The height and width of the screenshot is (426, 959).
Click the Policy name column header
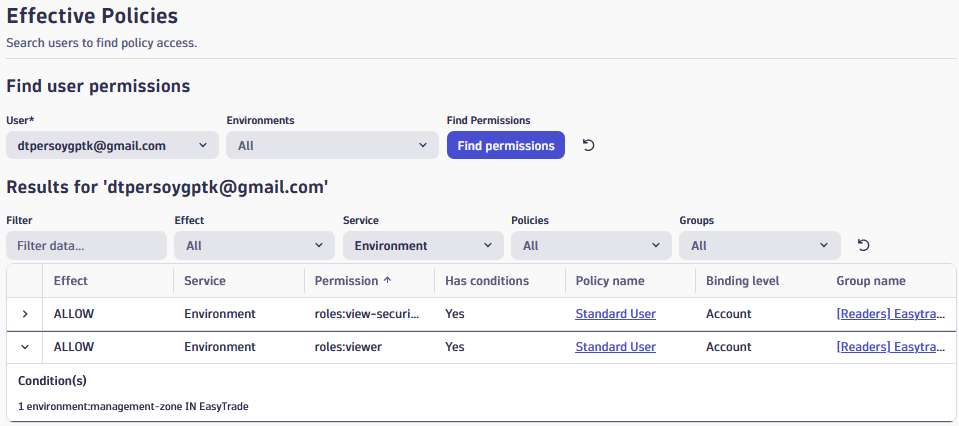point(610,281)
